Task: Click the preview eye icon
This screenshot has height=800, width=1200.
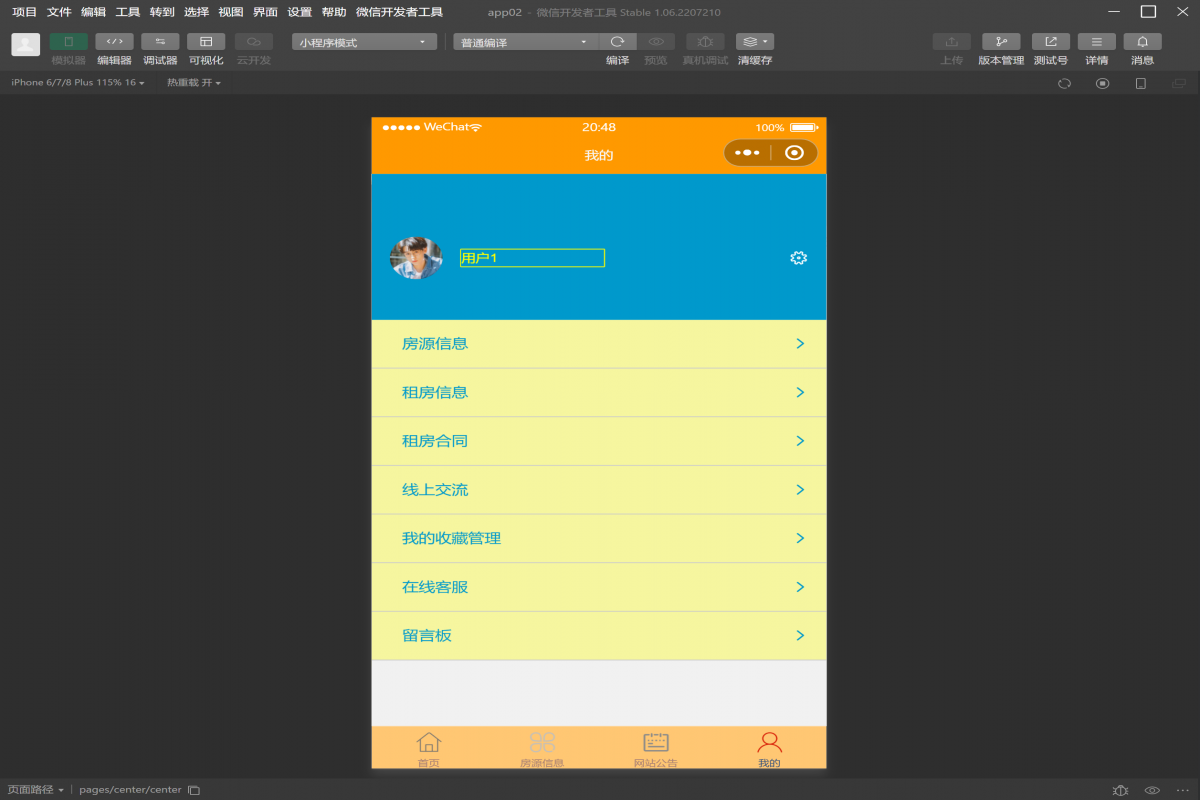Action: pos(656,42)
